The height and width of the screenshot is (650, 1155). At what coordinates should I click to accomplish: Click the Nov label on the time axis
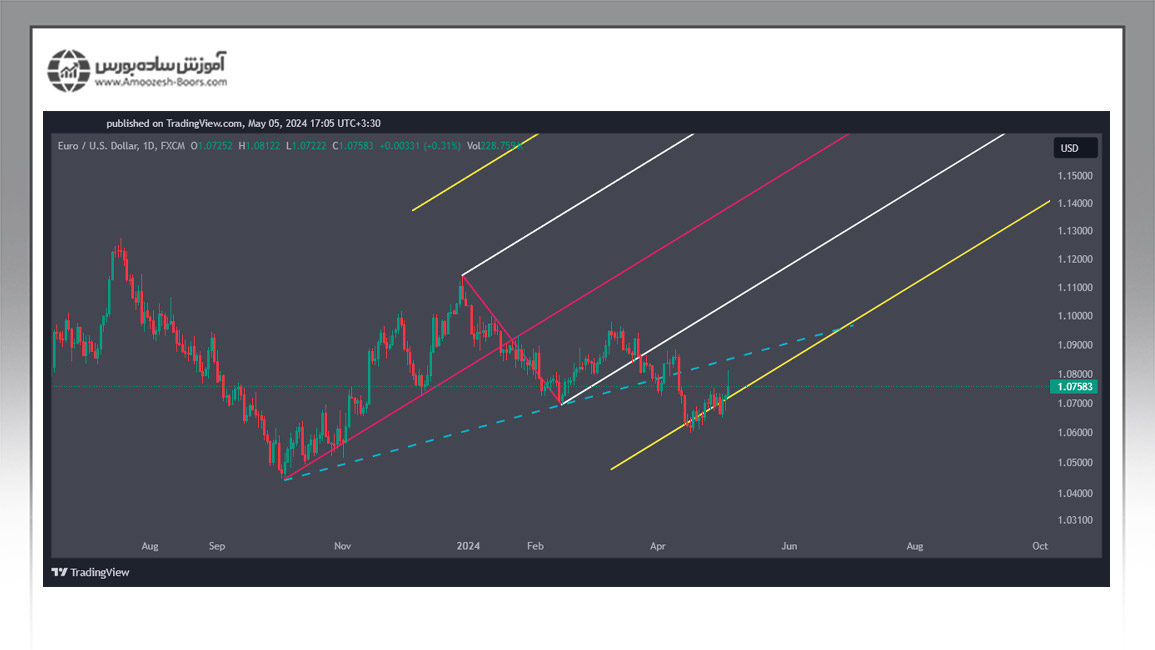pyautogui.click(x=343, y=546)
